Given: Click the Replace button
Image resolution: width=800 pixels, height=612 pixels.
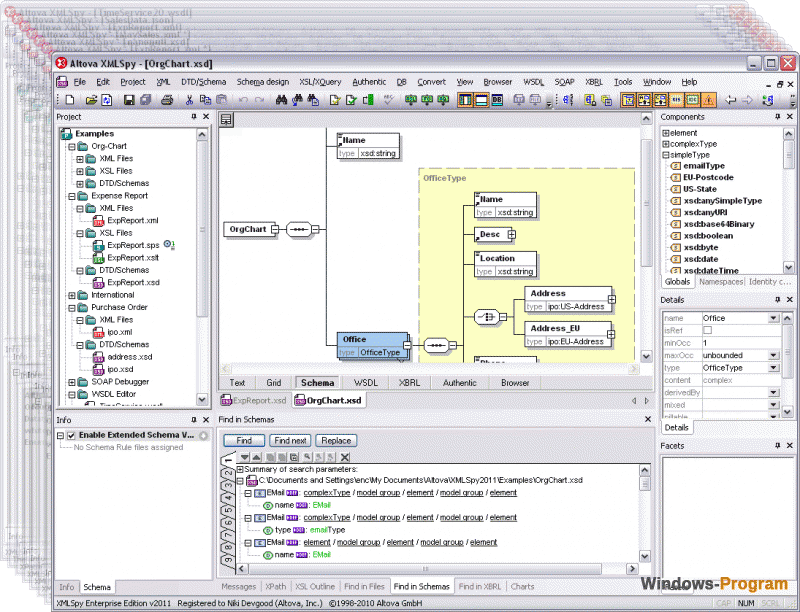Looking at the screenshot, I should tap(336, 441).
